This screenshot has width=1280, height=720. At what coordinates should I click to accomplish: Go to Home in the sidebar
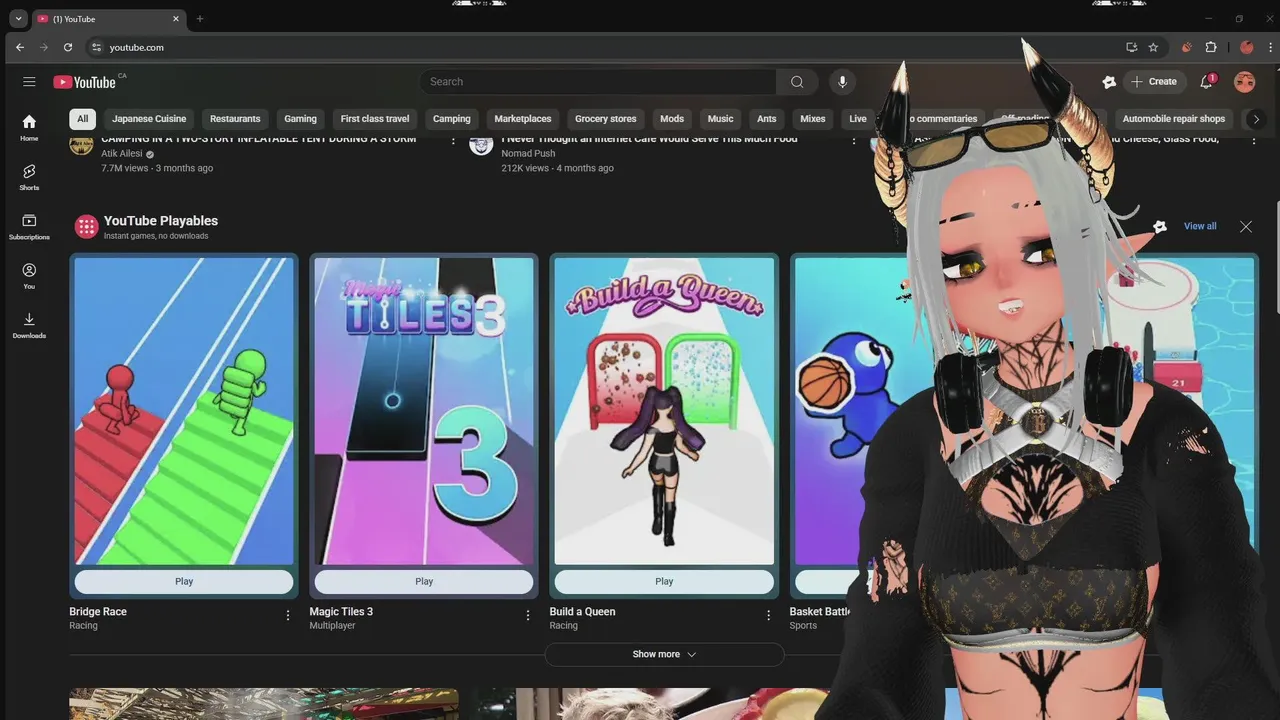[29, 128]
